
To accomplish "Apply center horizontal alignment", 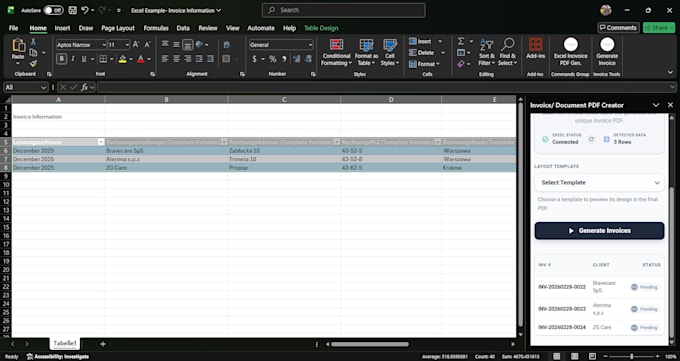I will click(x=176, y=59).
